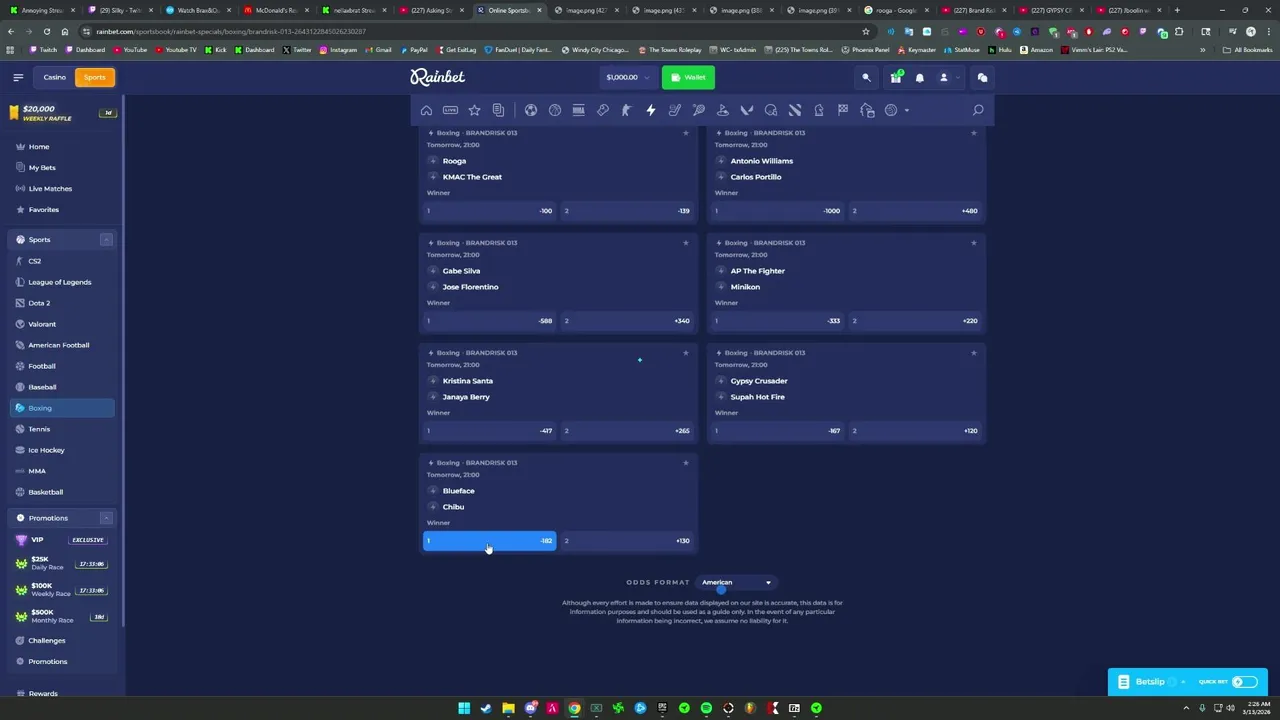Select the checkered racing flag icon
1280x720 pixels.
click(843, 110)
